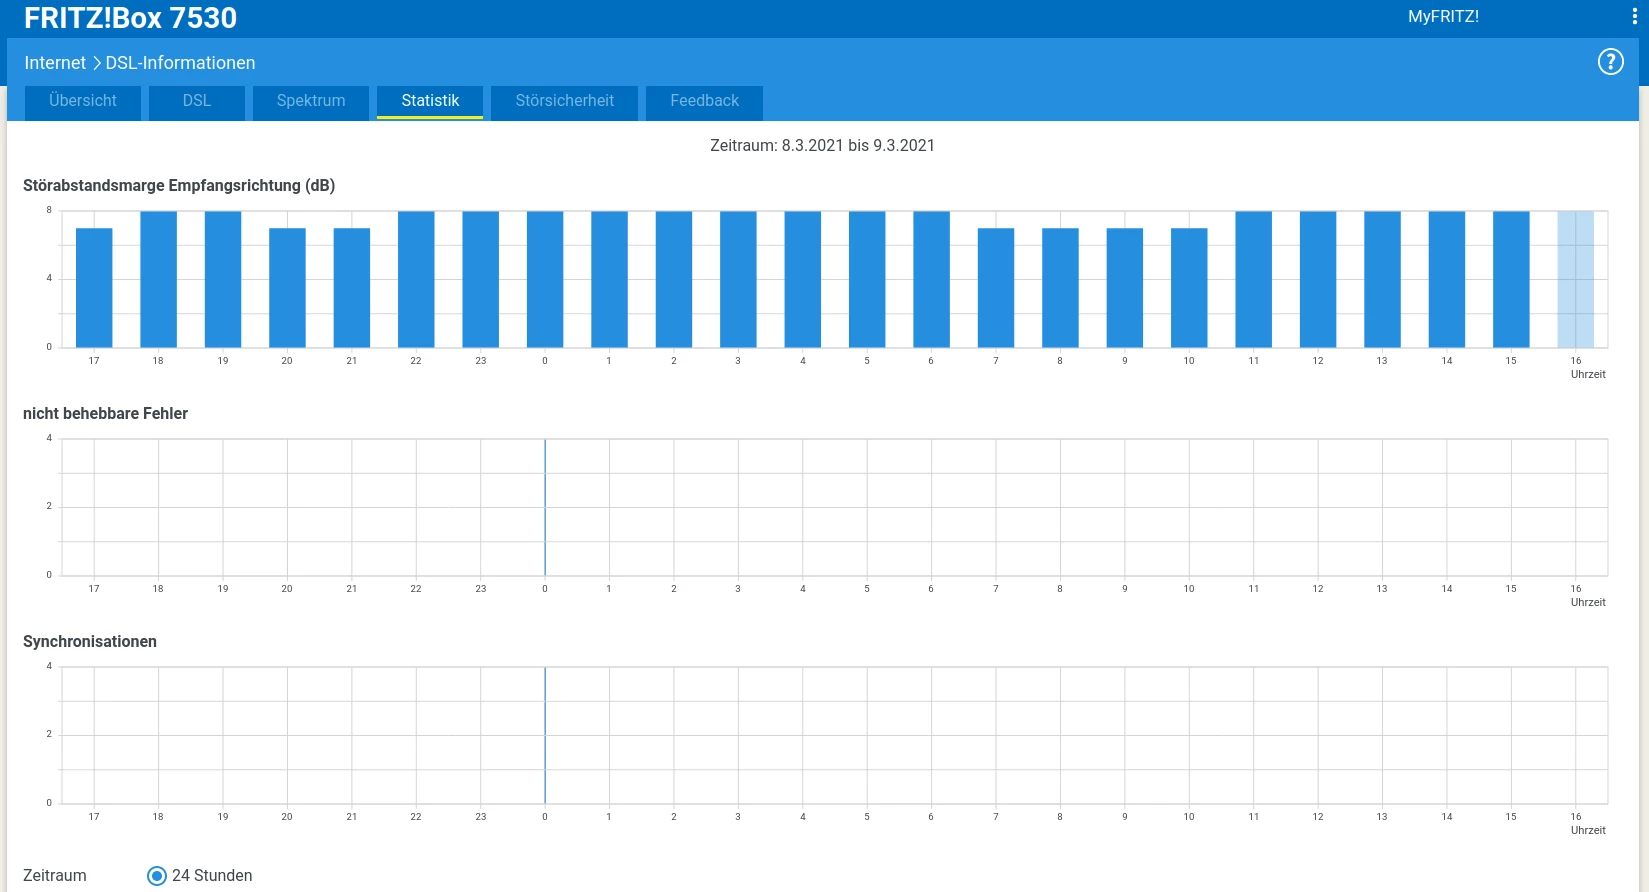1649x892 pixels.
Task: Click the MyFRITZ! link in header
Action: pyautogui.click(x=1443, y=16)
